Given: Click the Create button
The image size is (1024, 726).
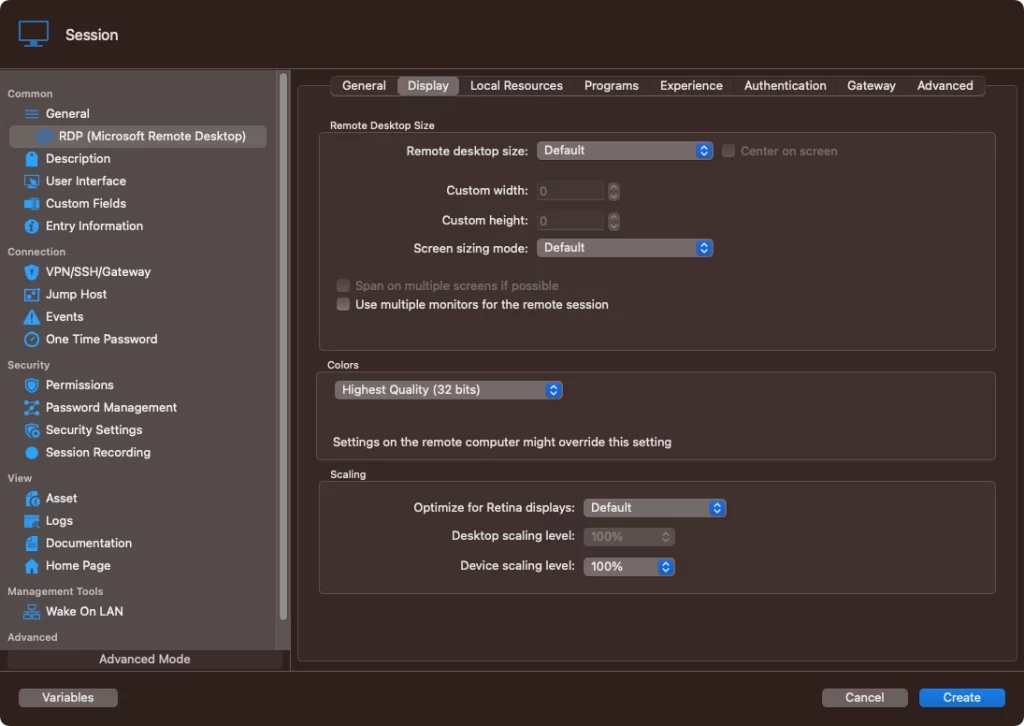Looking at the screenshot, I should pyautogui.click(x=960, y=697).
